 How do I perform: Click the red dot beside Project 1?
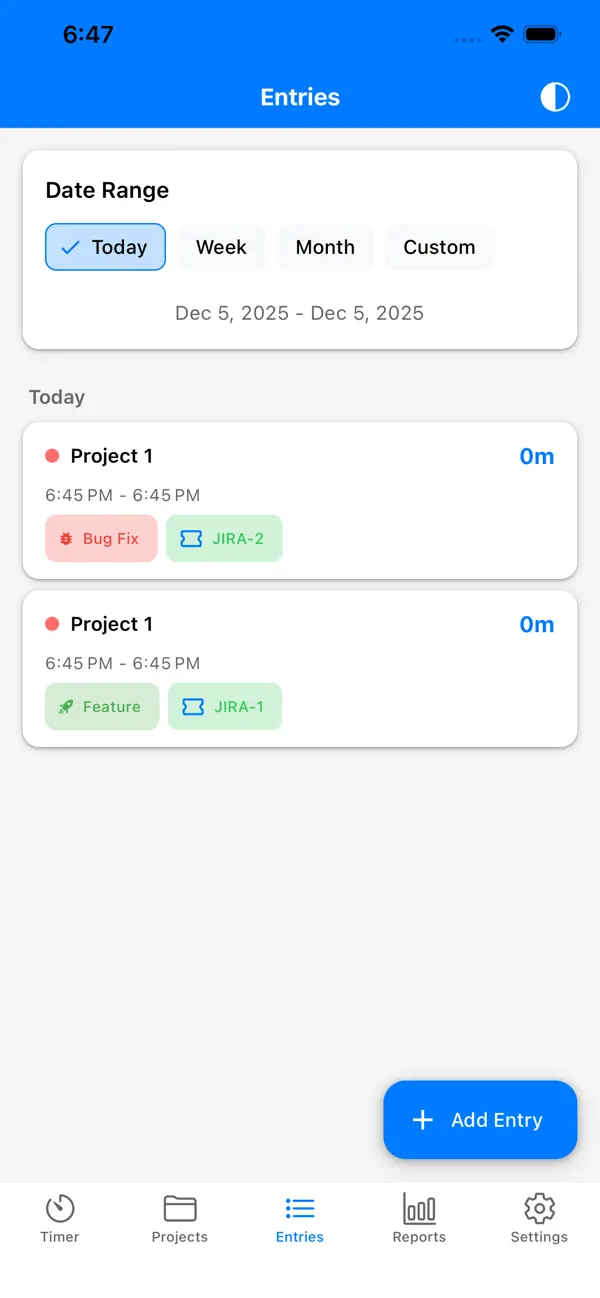(51, 455)
